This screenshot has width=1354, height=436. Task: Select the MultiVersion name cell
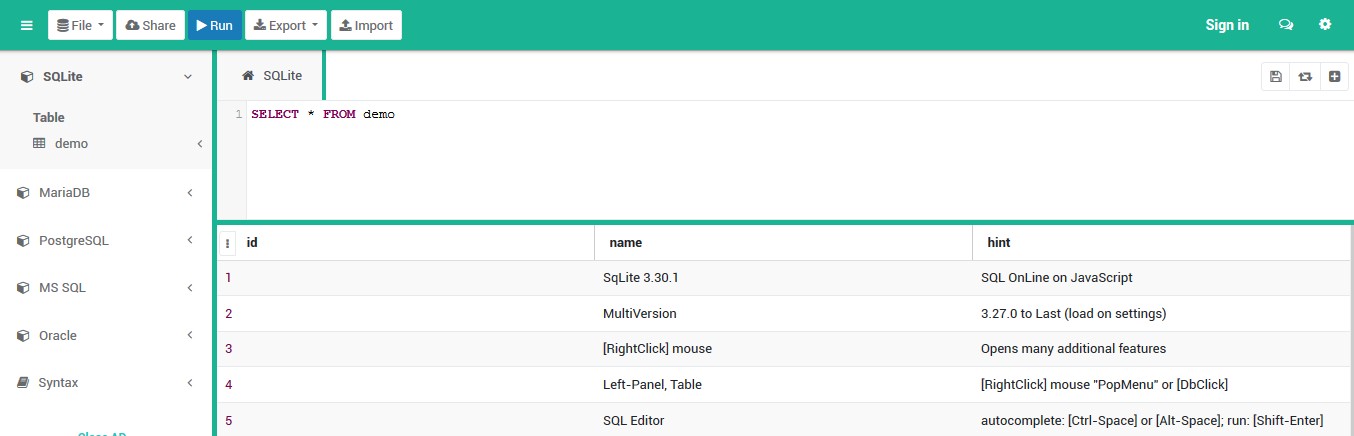point(783,313)
